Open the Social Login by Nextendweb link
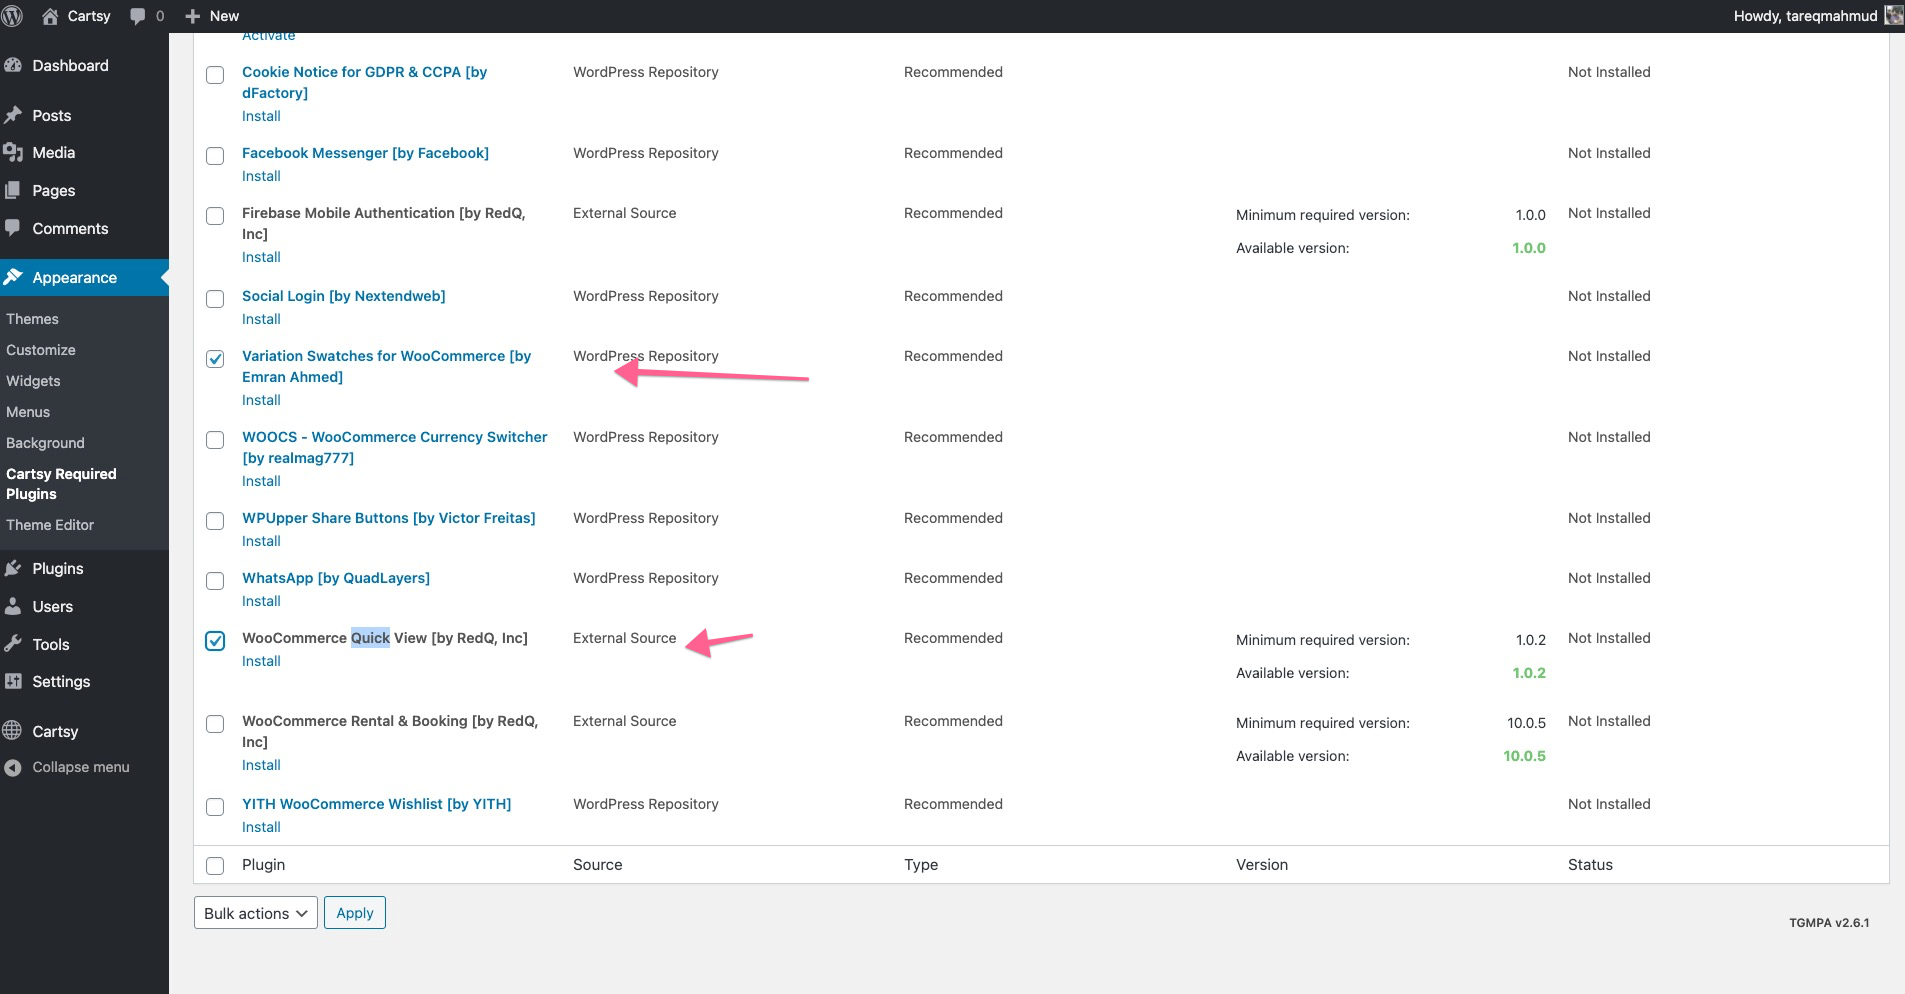 pyautogui.click(x=344, y=296)
